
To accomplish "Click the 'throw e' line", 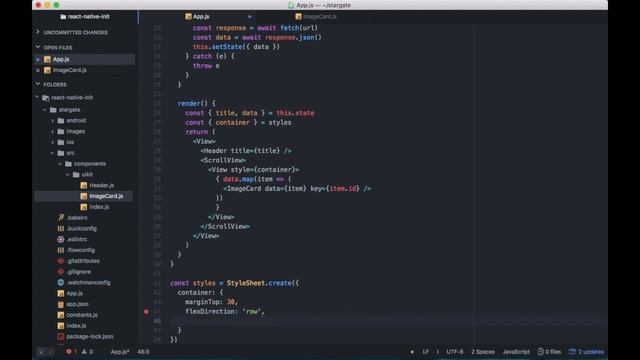I will coord(206,66).
